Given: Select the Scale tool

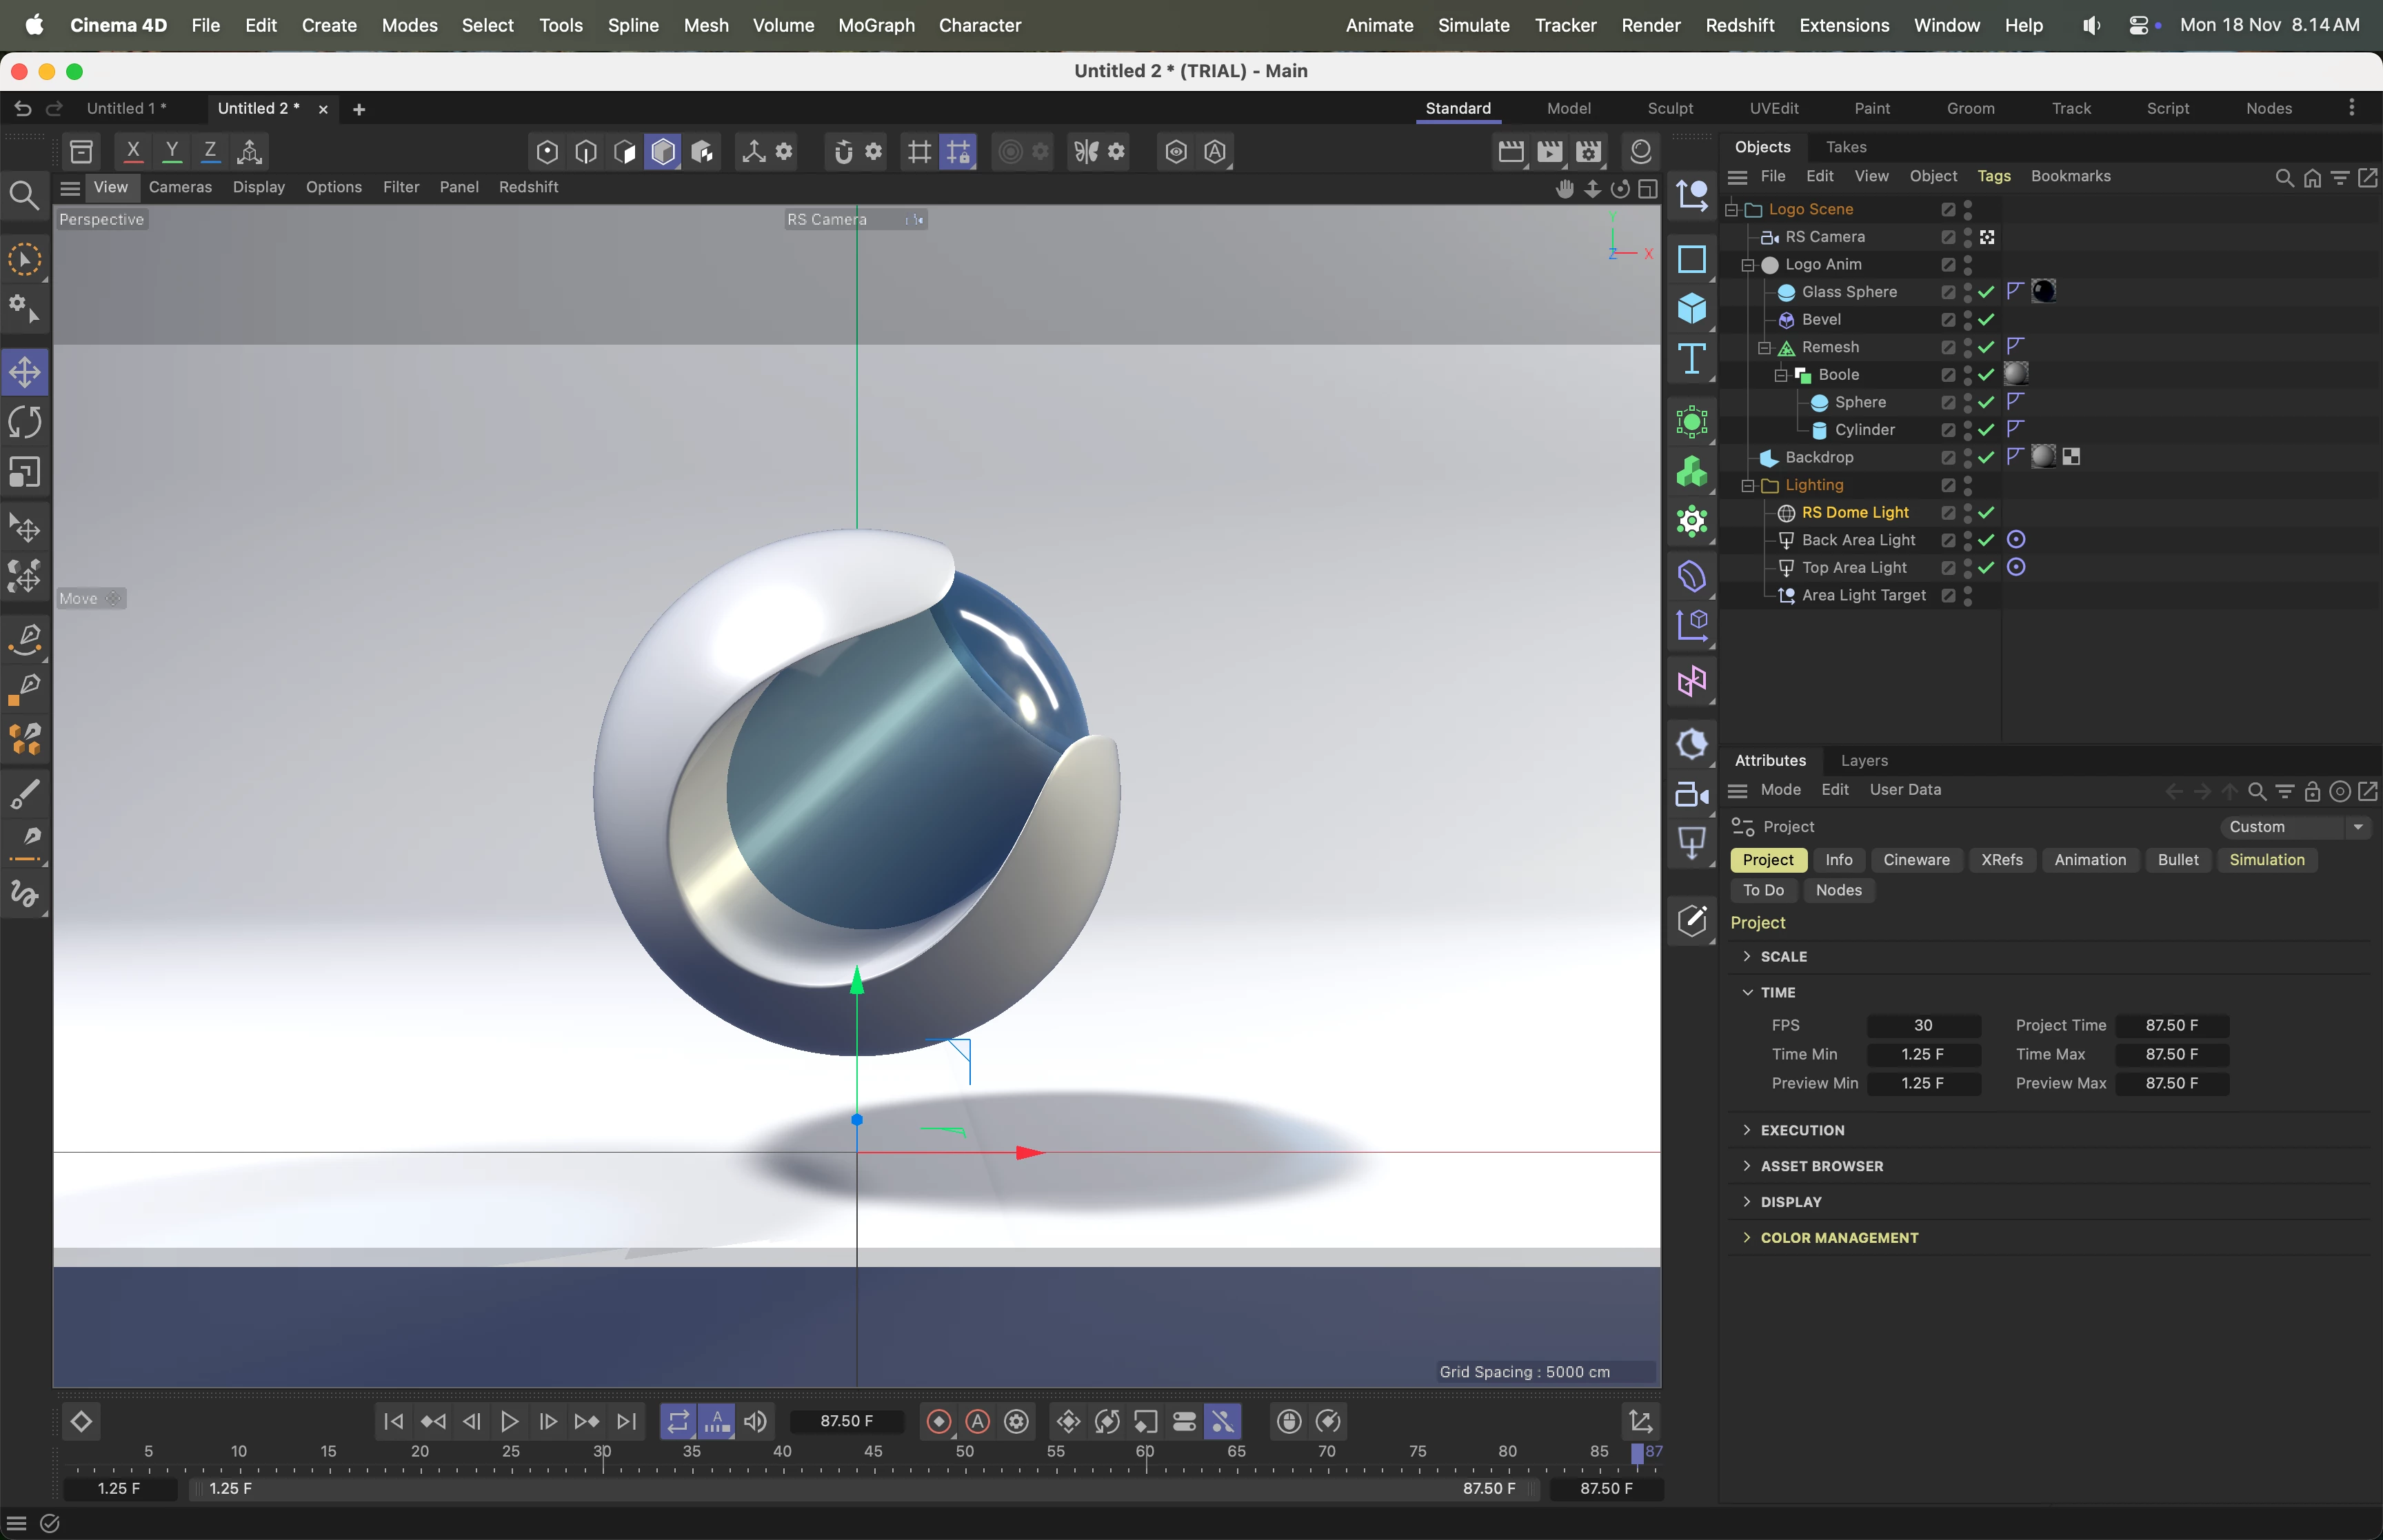Looking at the screenshot, I should [x=25, y=472].
